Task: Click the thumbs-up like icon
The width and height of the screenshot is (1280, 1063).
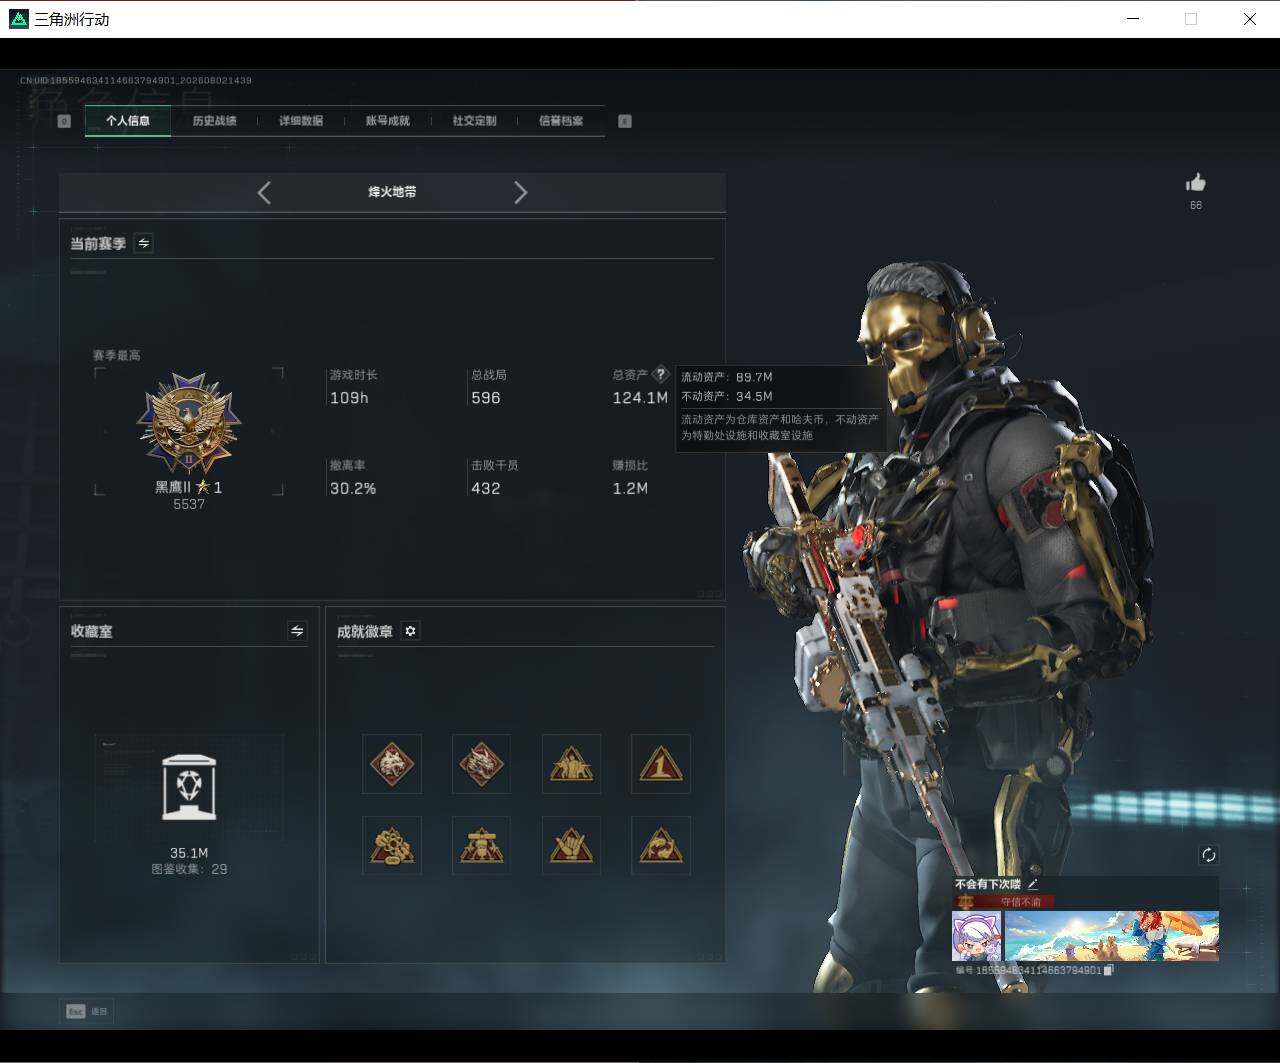Action: click(x=1195, y=182)
